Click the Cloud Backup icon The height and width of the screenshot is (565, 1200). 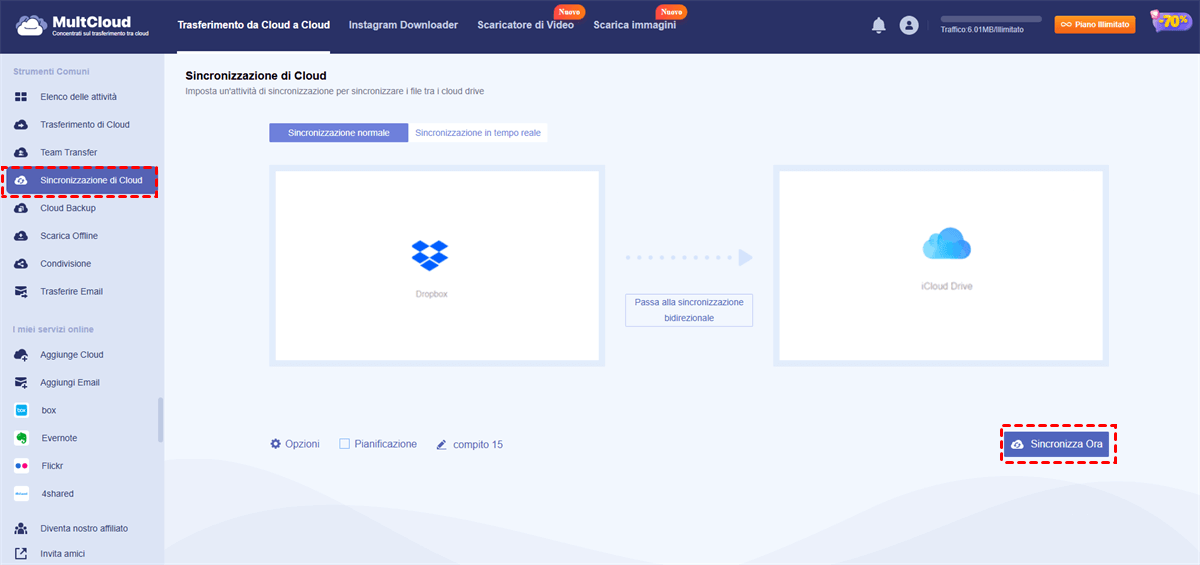point(21,208)
